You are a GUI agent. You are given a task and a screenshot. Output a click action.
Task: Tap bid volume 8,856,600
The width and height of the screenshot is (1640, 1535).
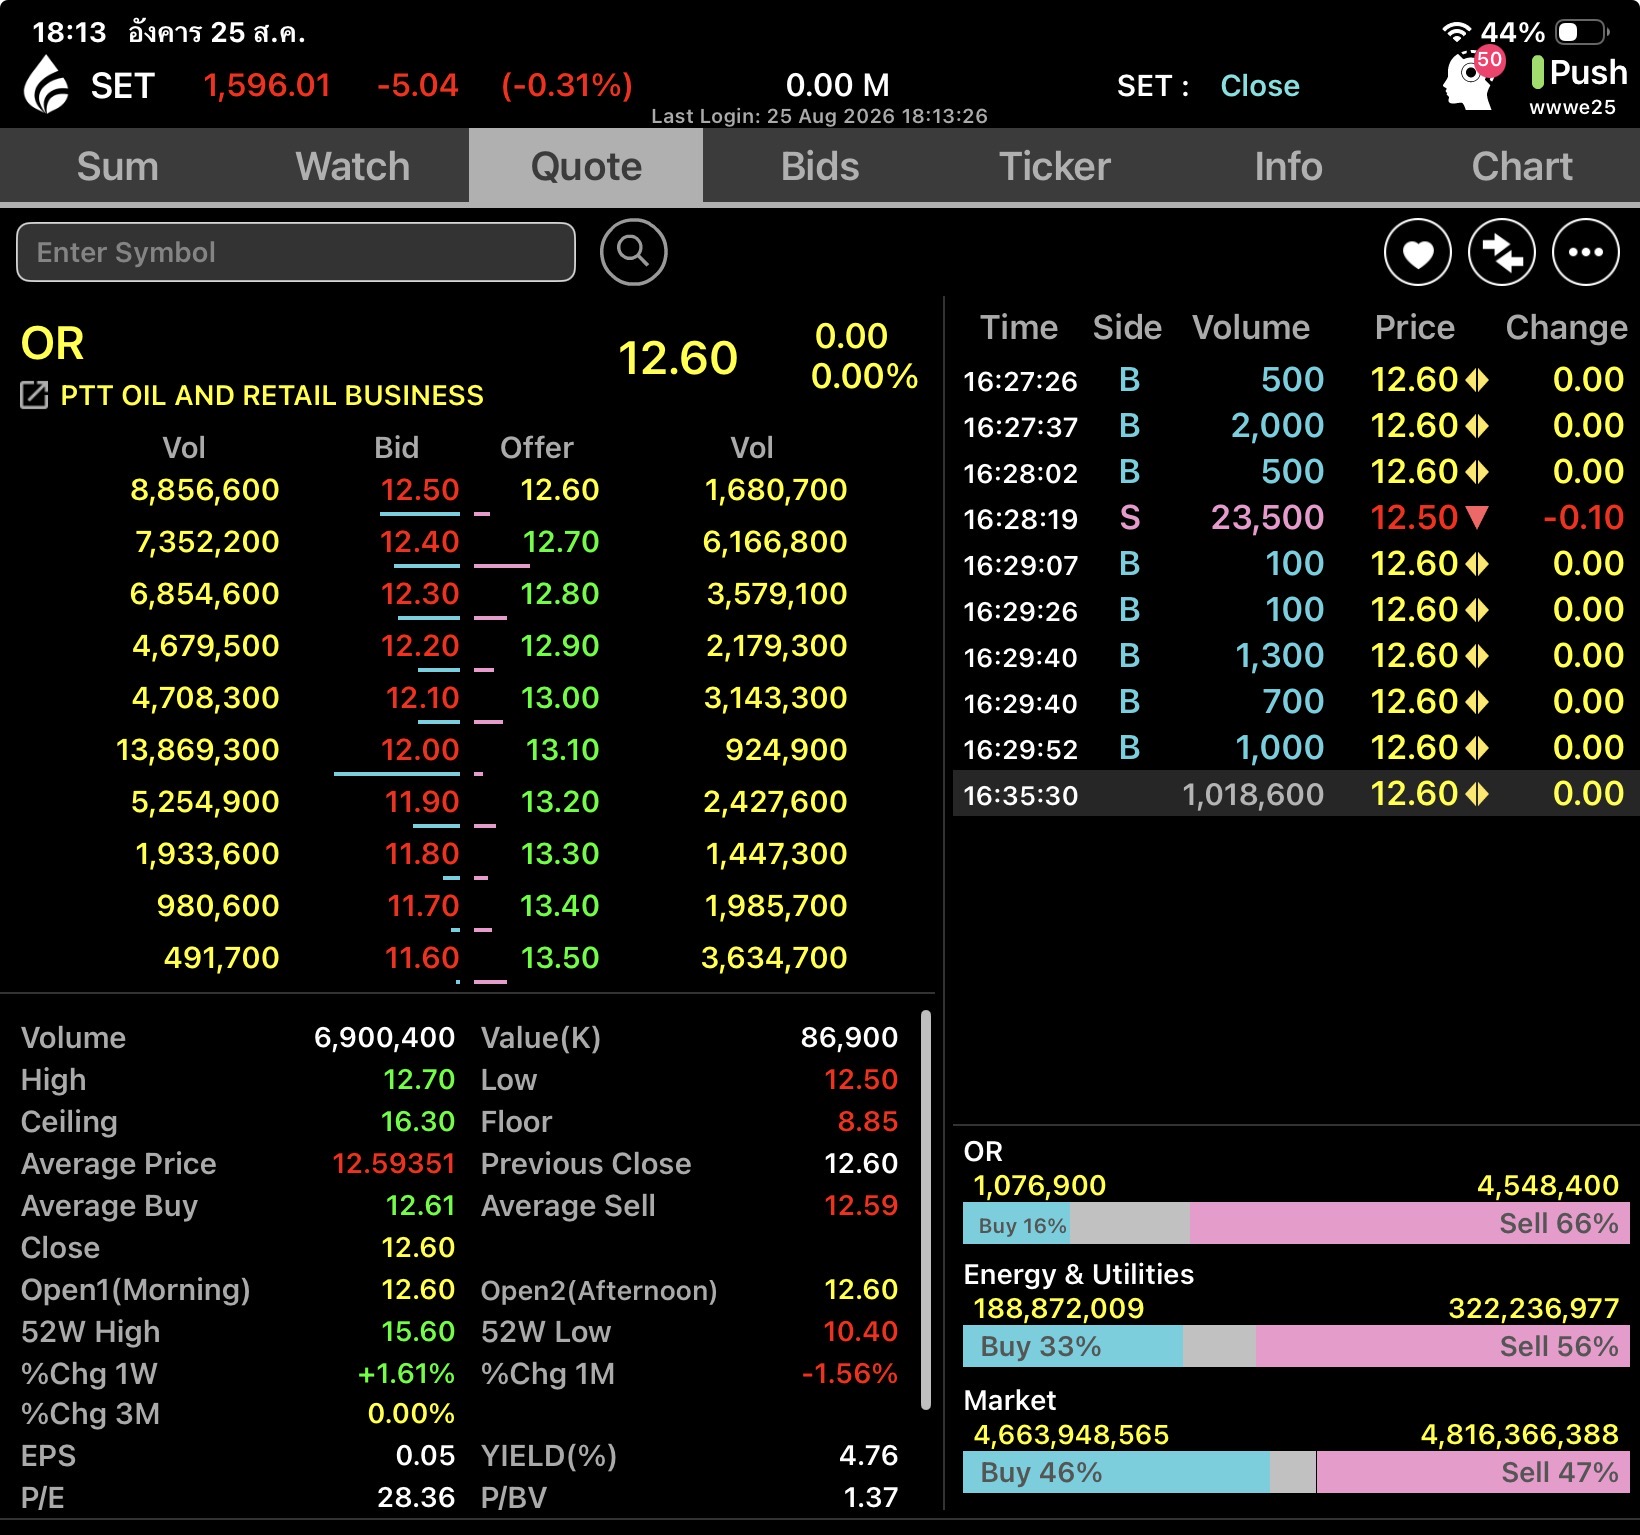[x=205, y=490]
